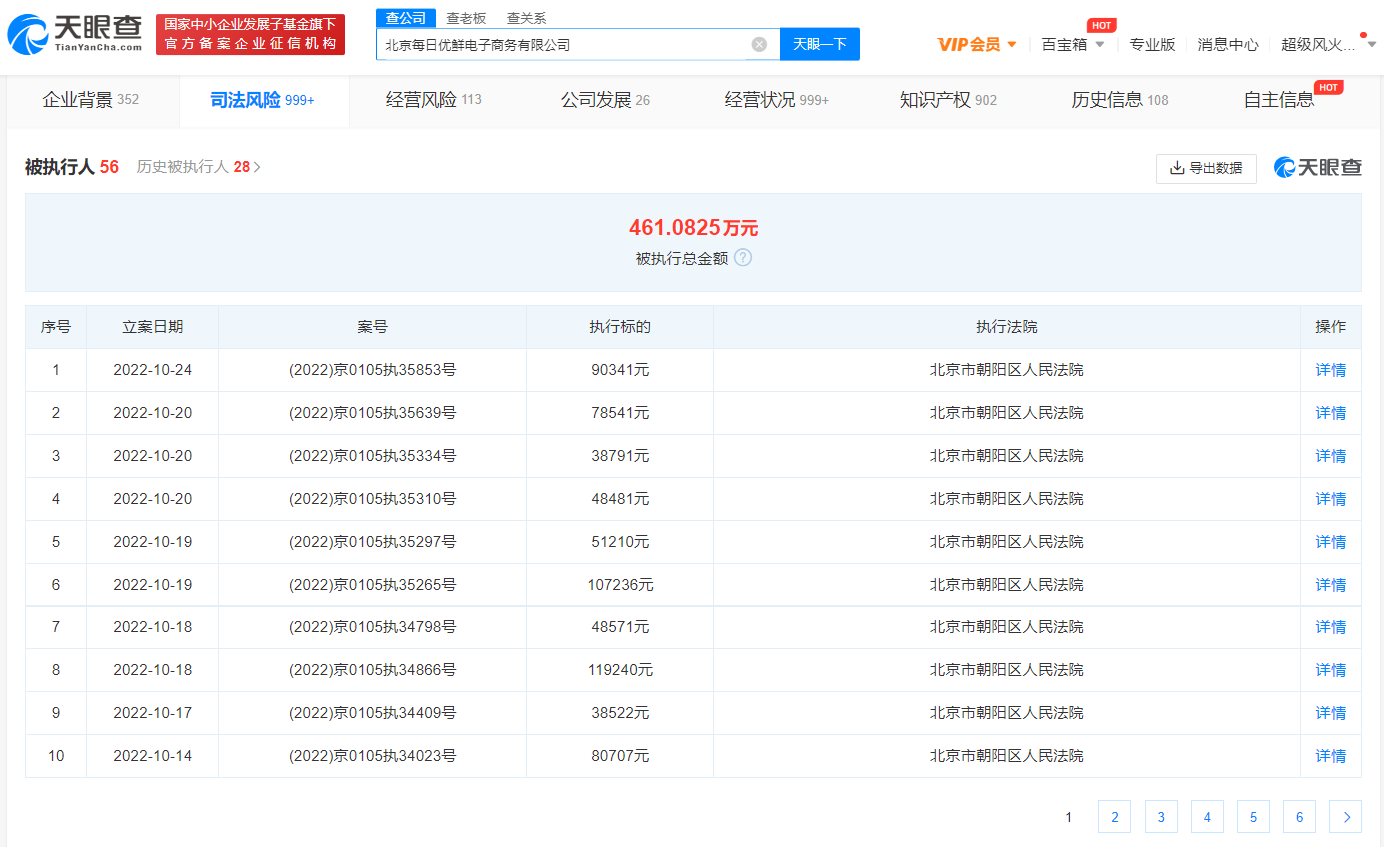Go to page 6 of results
The width and height of the screenshot is (1384, 847).
1299,817
